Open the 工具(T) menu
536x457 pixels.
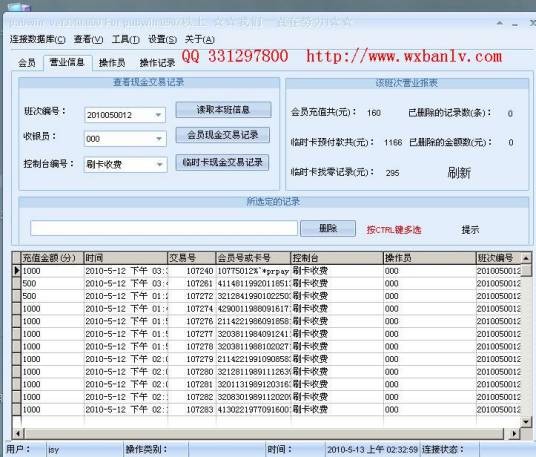[x=125, y=39]
